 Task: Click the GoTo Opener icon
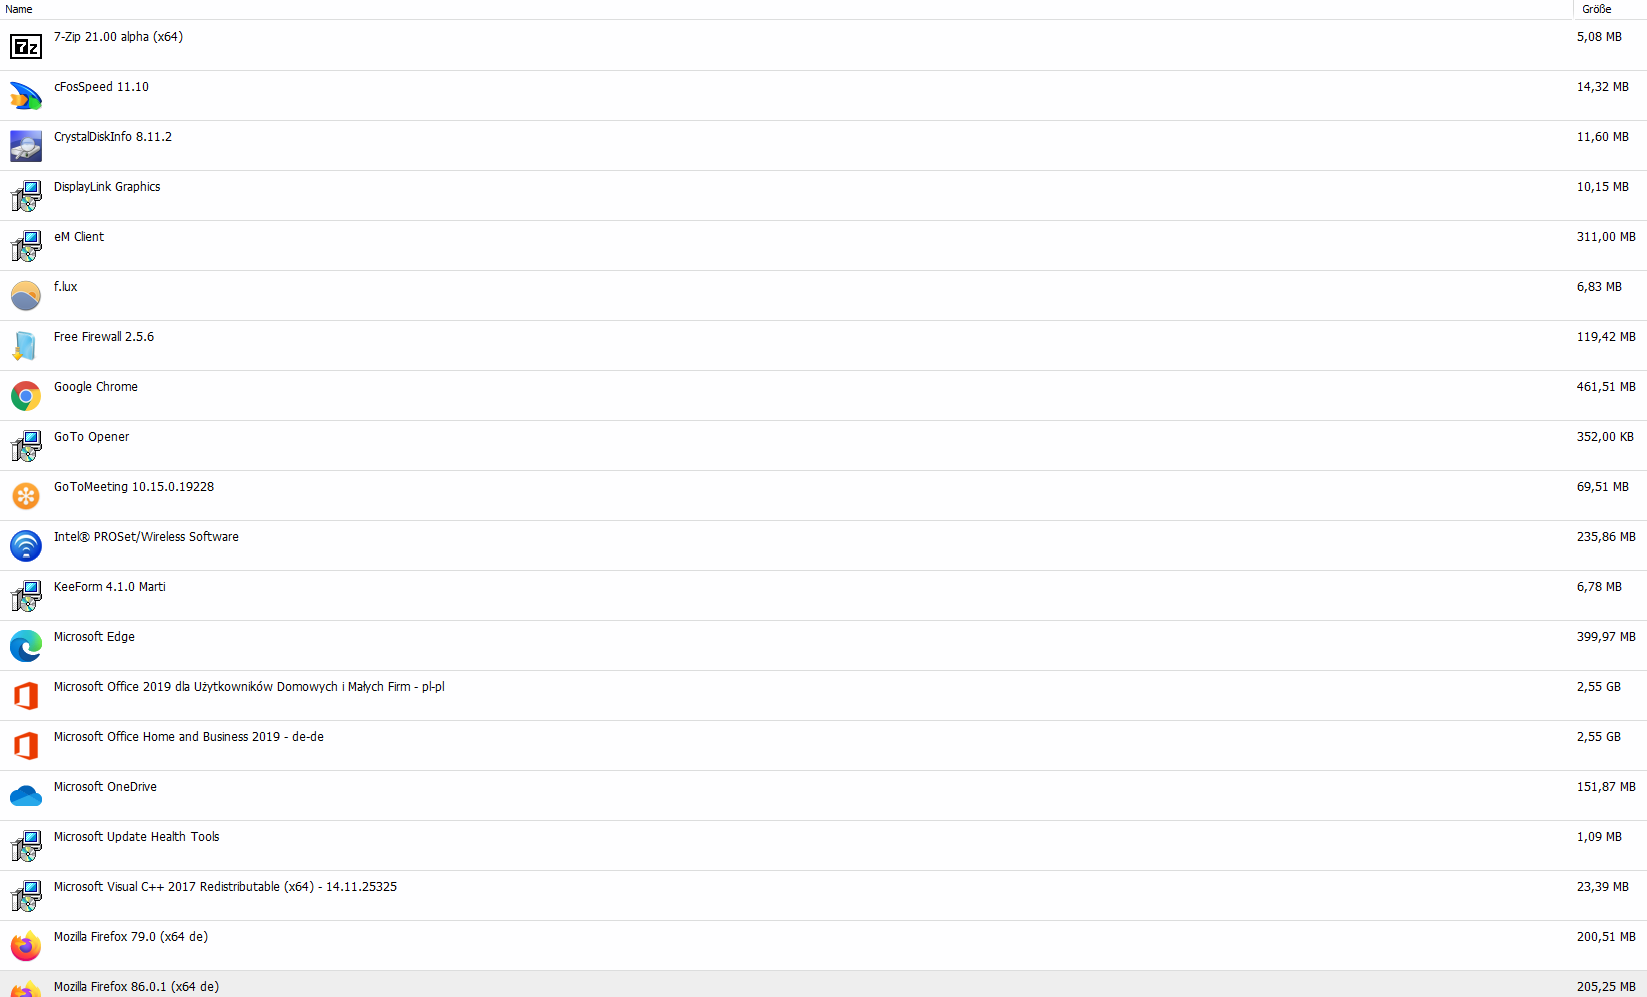point(26,446)
